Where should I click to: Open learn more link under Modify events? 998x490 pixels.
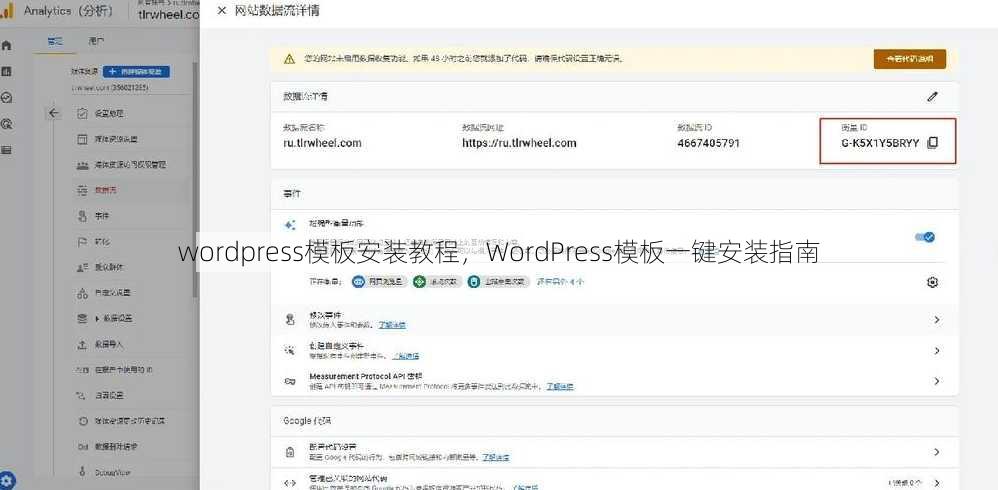392,325
